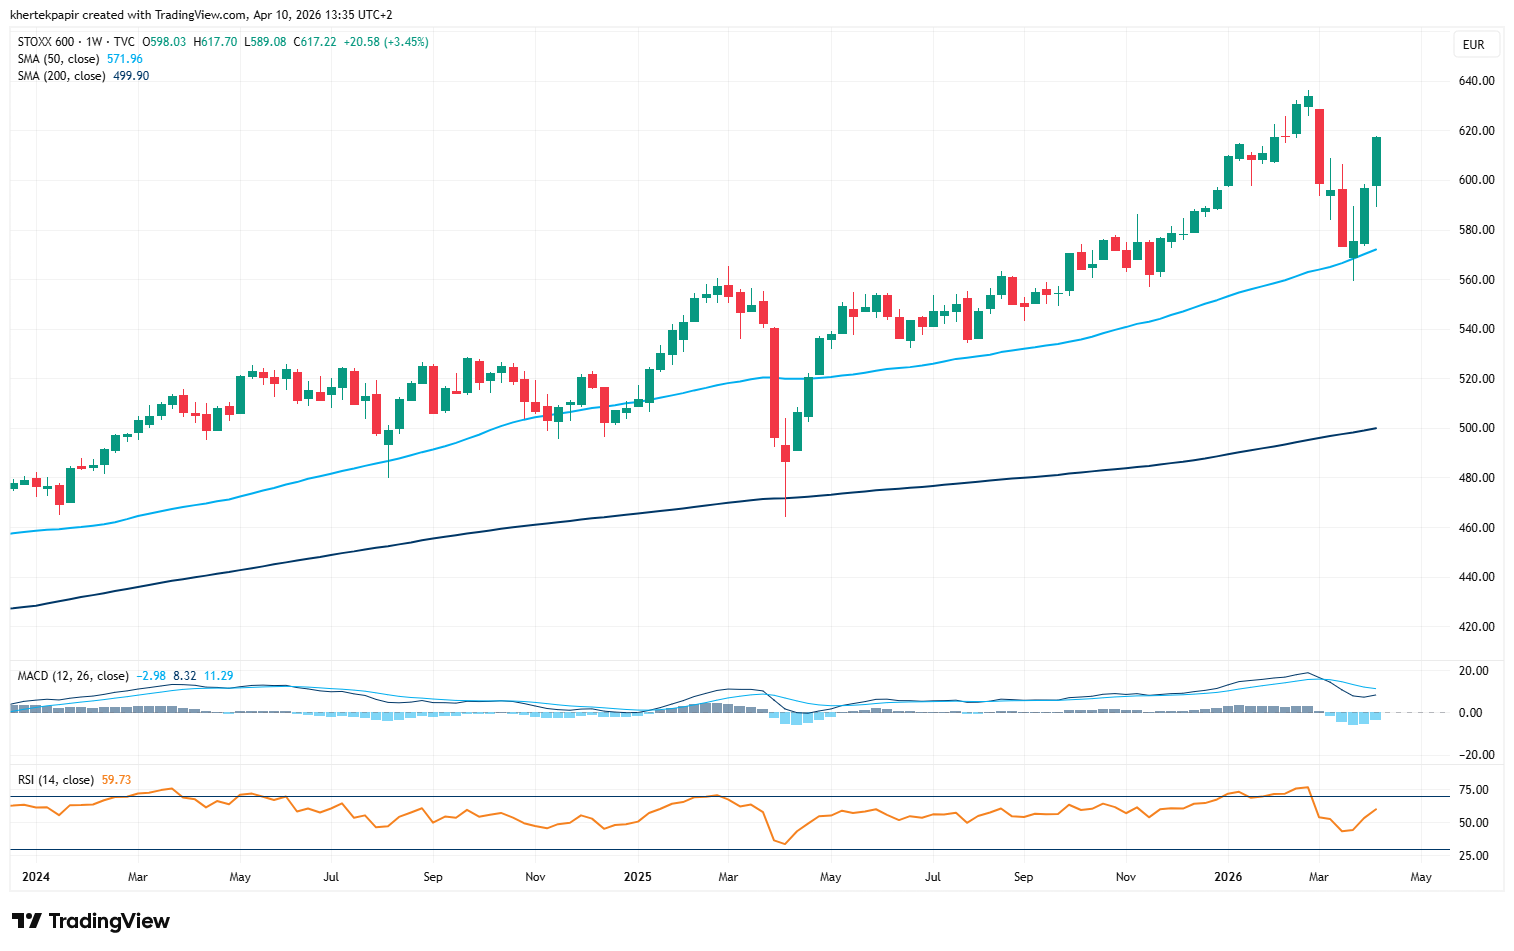This screenshot has height=951, width=1514.
Task: Click the 1W interval label in header
Action: coord(94,42)
